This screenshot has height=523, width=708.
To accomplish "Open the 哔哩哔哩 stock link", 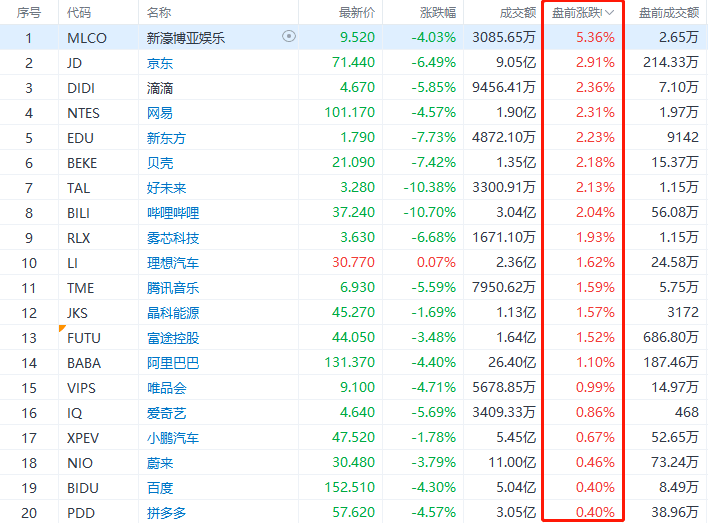I will click(x=173, y=213).
